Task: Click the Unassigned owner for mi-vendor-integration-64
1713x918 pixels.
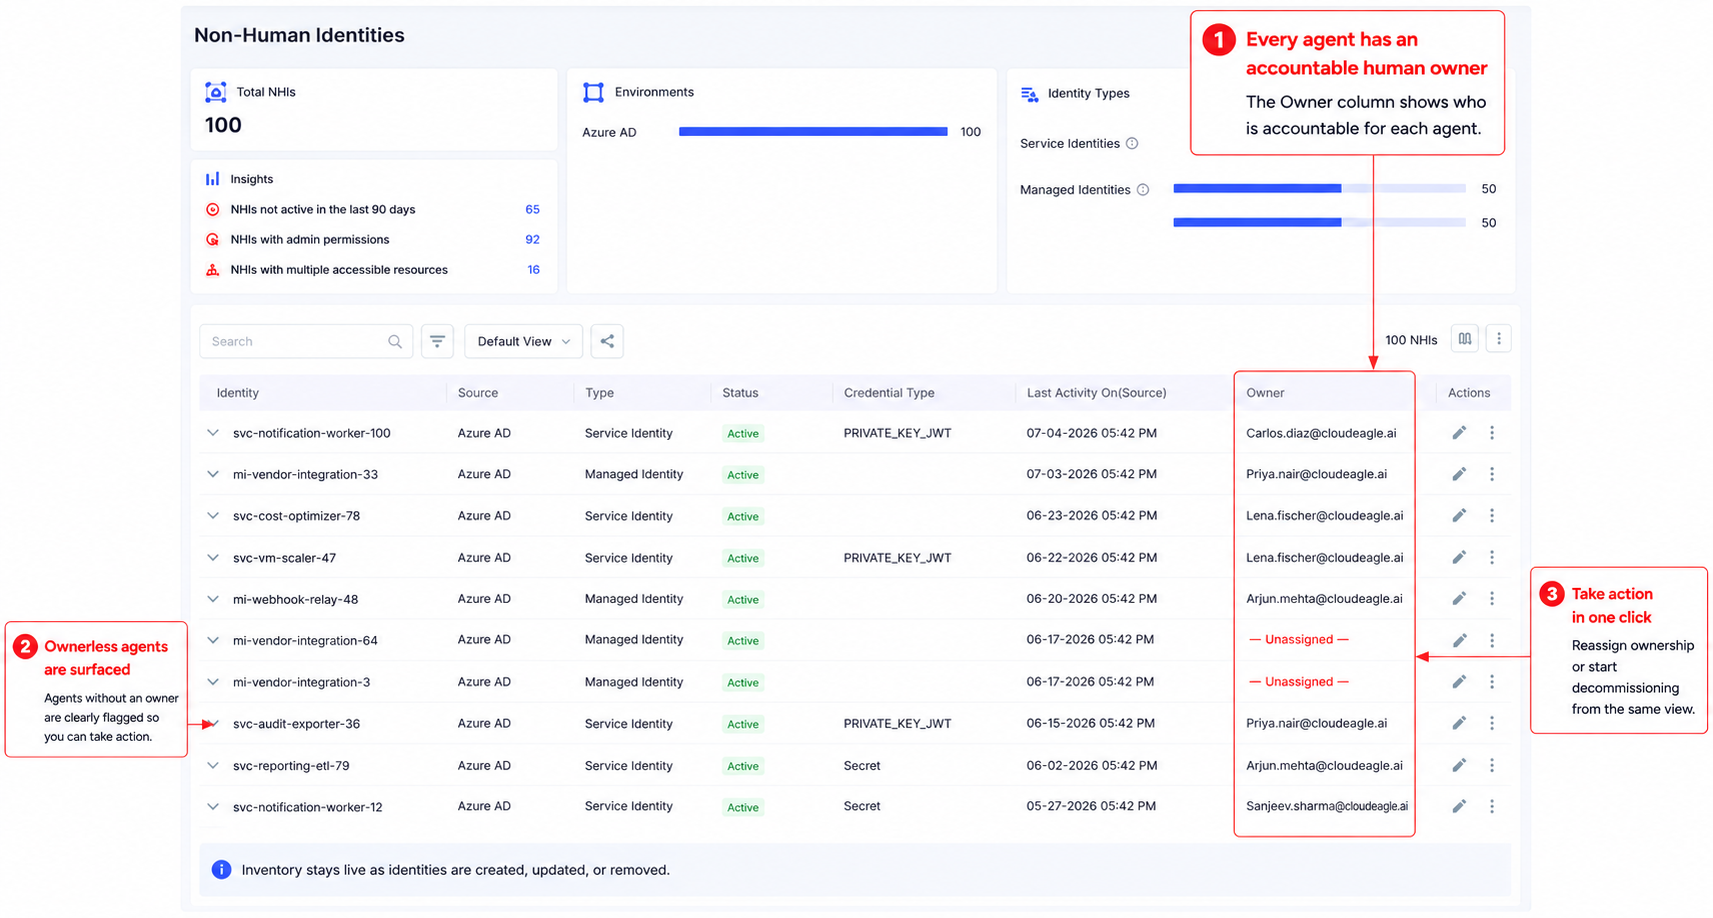Action: pyautogui.click(x=1298, y=639)
